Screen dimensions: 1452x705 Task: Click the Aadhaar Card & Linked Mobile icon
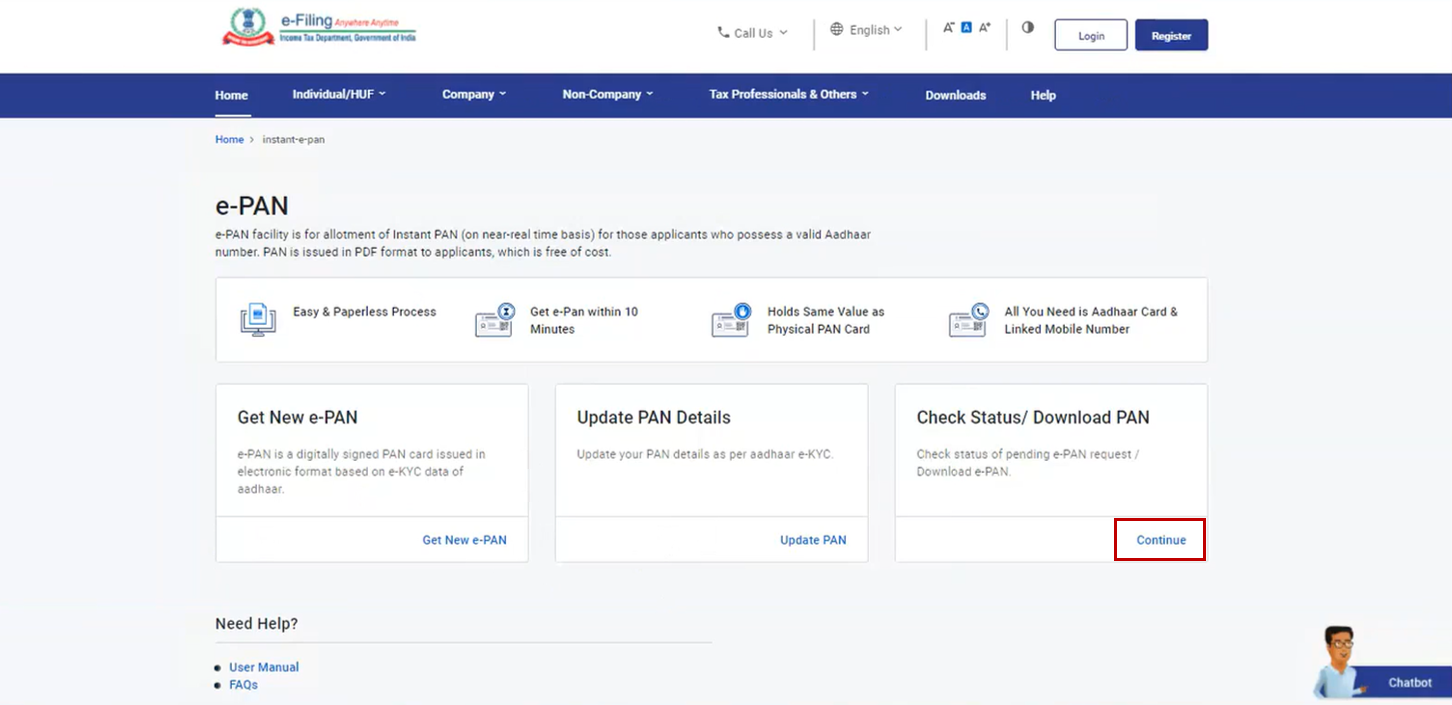click(x=968, y=320)
